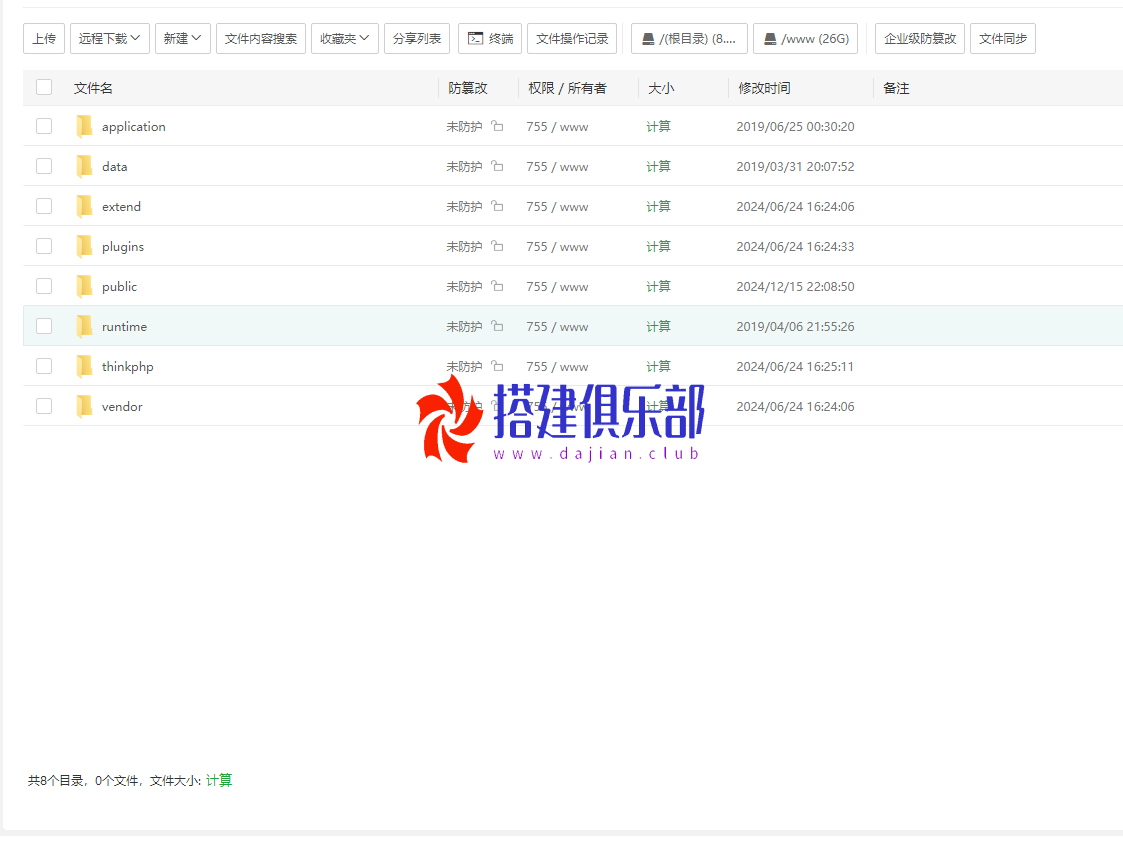
Task: Click the lock icon for application row
Action: 497,126
